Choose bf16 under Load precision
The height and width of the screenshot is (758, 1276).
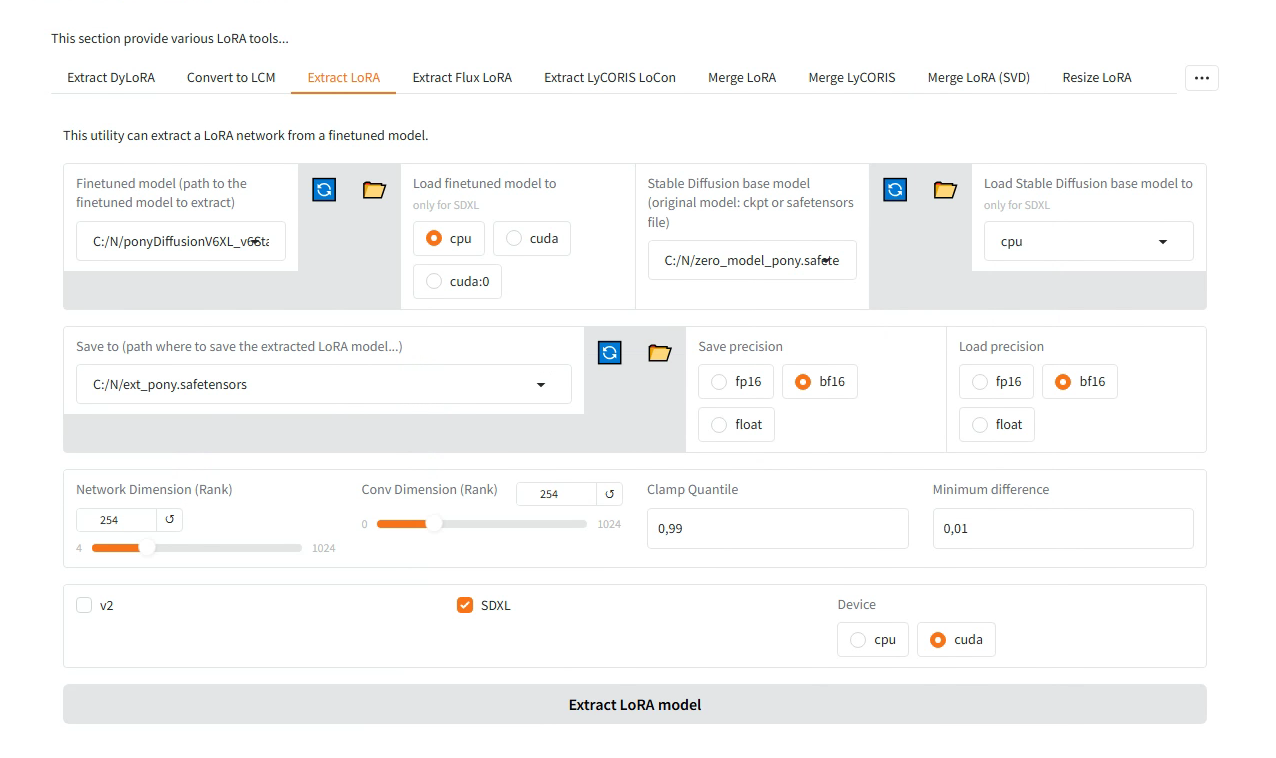pyautogui.click(x=1080, y=381)
